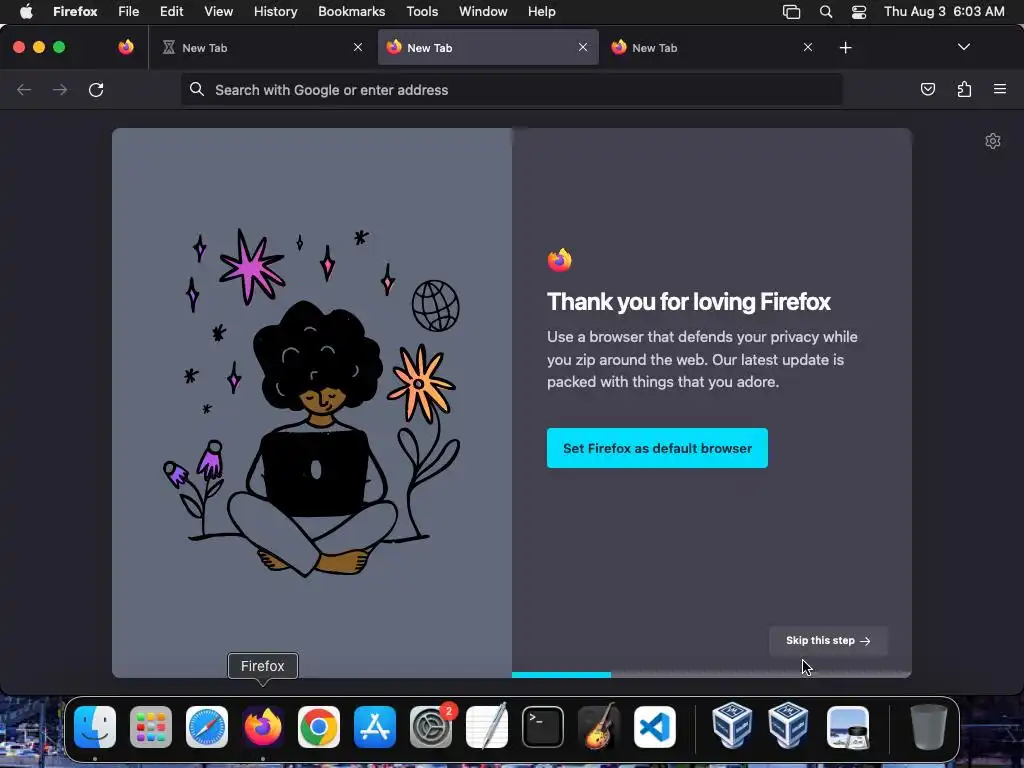Open the History menu
1024x768 pixels.
click(276, 12)
